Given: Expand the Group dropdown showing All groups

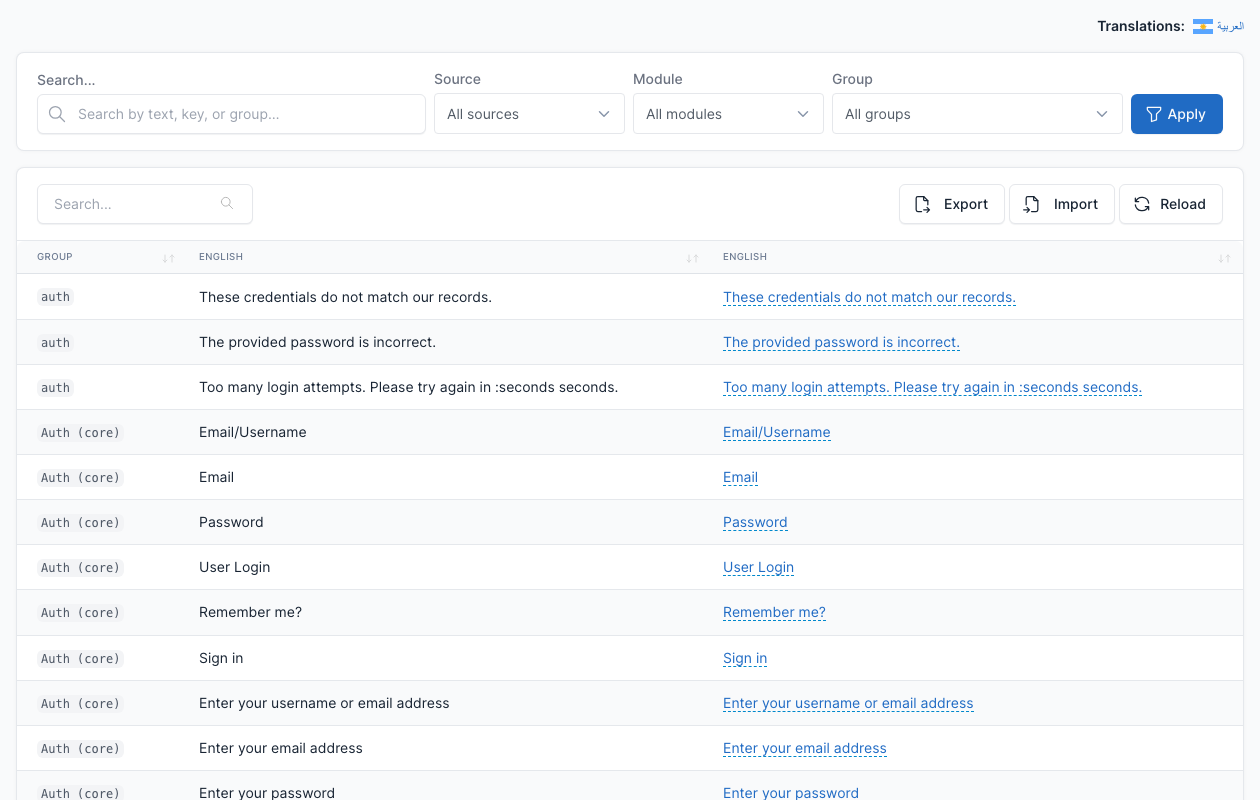Looking at the screenshot, I should coord(977,114).
